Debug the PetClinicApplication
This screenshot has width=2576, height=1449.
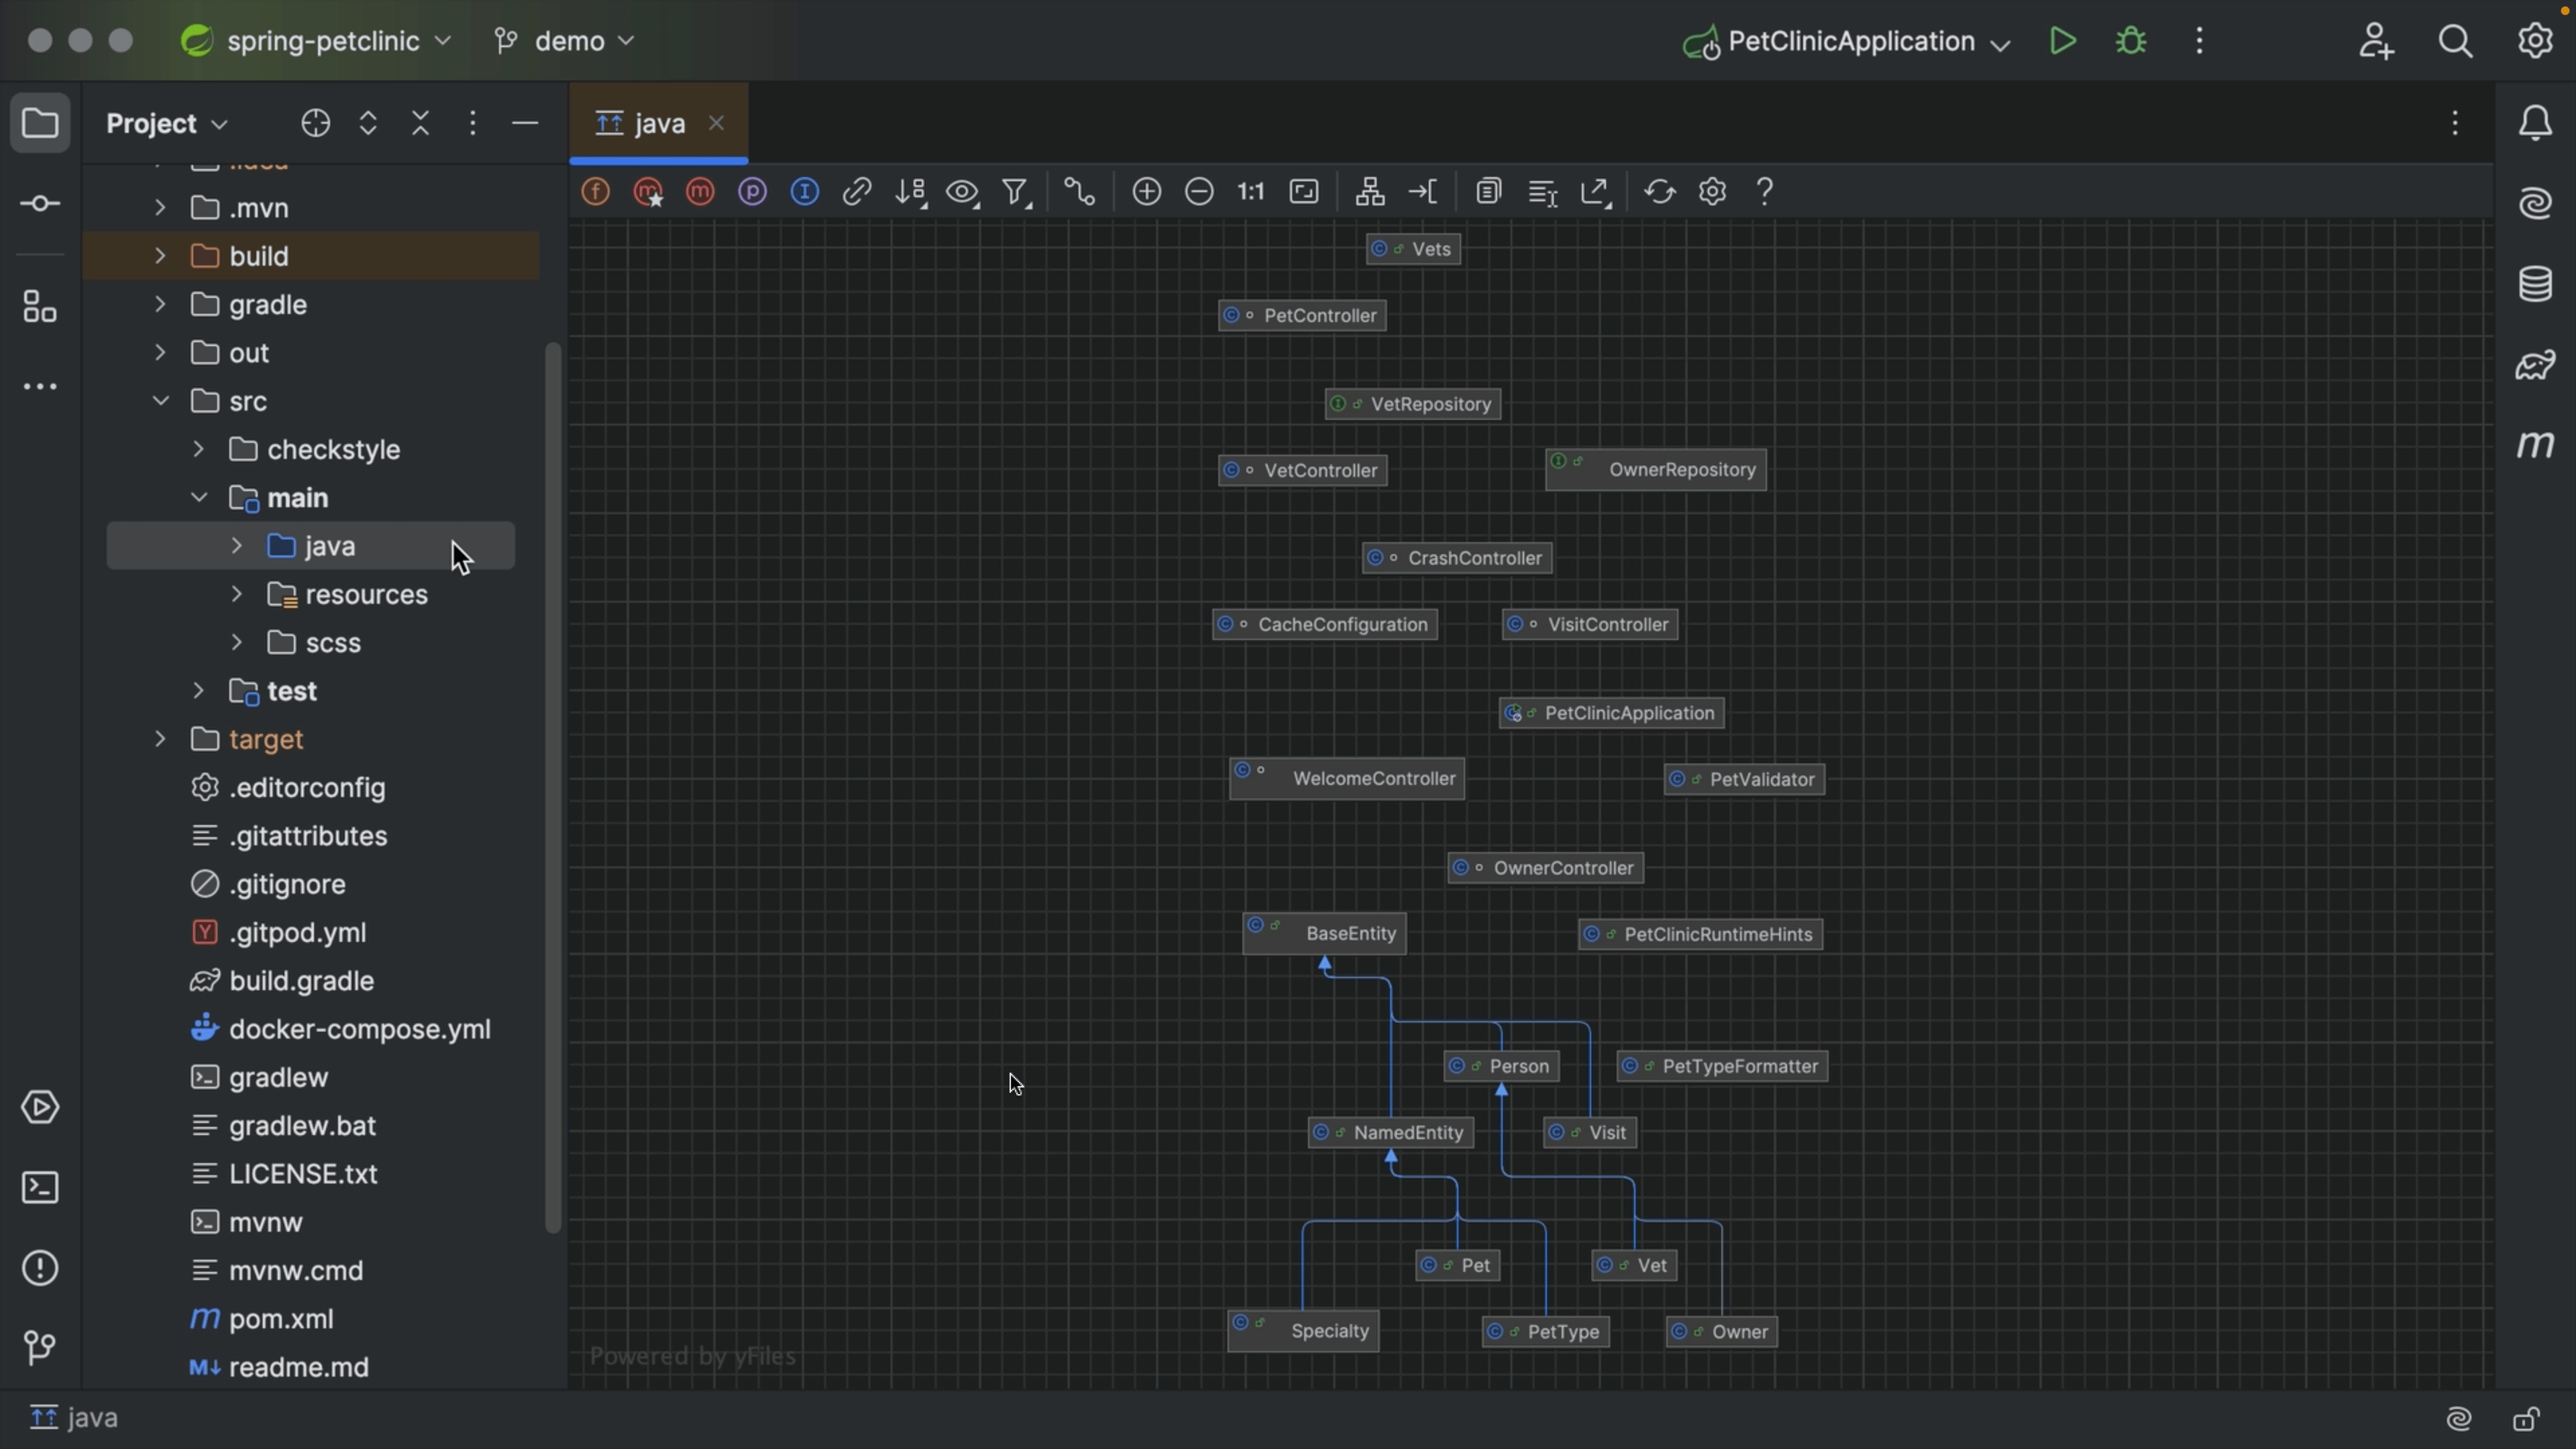[2131, 41]
